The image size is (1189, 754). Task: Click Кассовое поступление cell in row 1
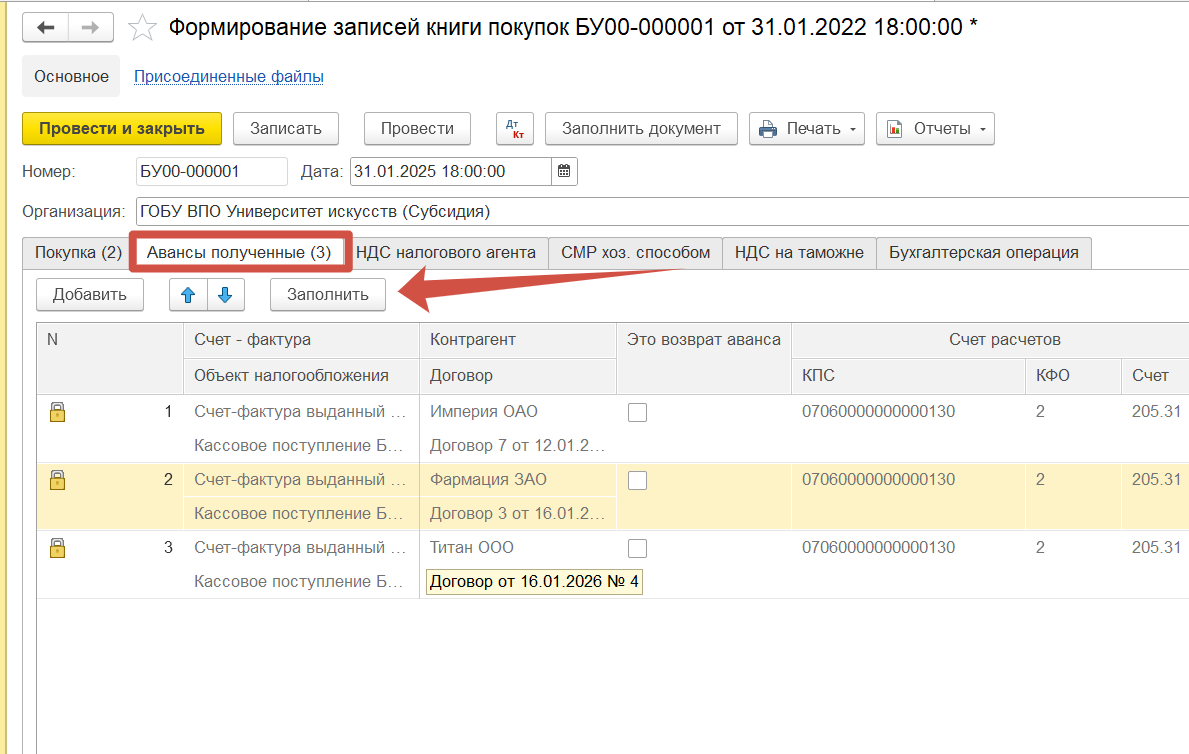point(301,445)
